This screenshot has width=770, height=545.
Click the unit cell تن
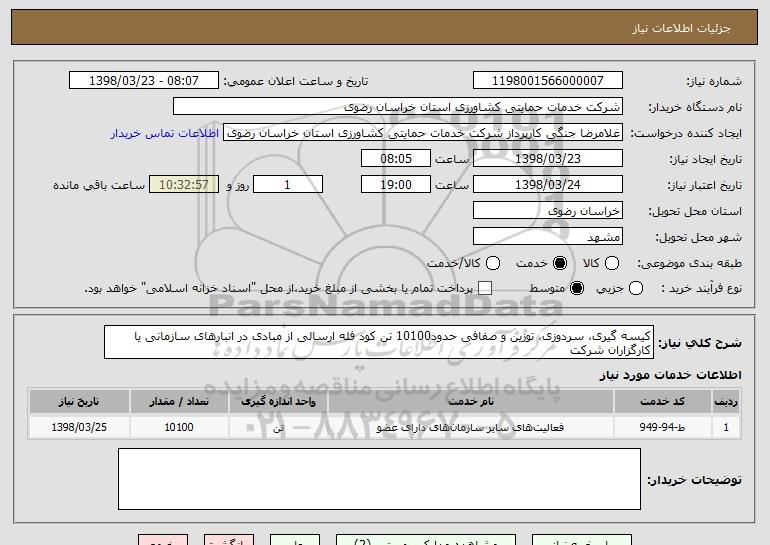coord(278,427)
